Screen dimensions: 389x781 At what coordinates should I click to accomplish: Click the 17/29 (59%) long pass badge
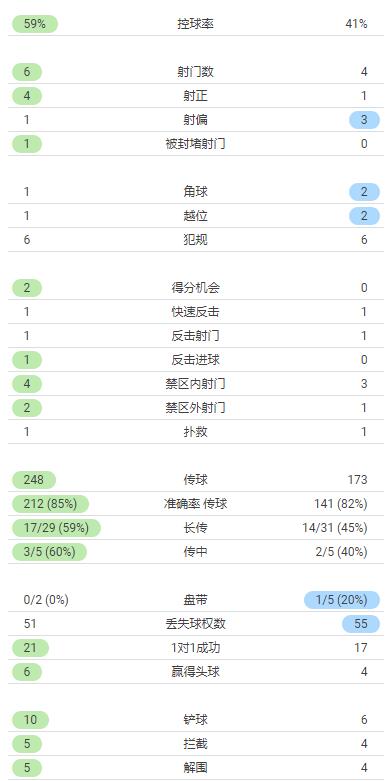point(56,527)
